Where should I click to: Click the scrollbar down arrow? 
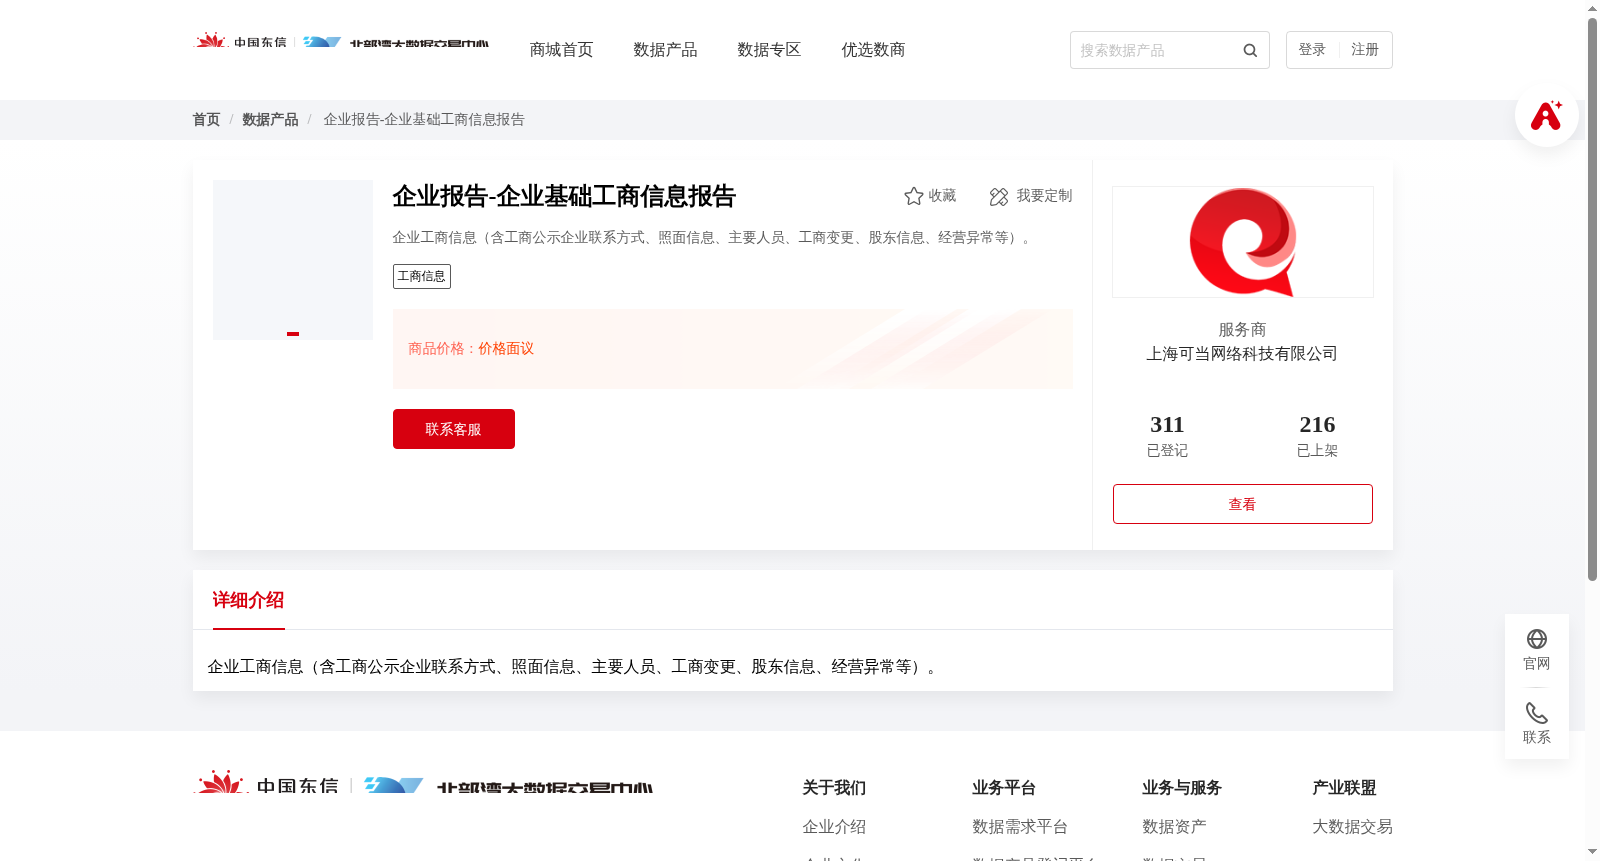(1593, 853)
